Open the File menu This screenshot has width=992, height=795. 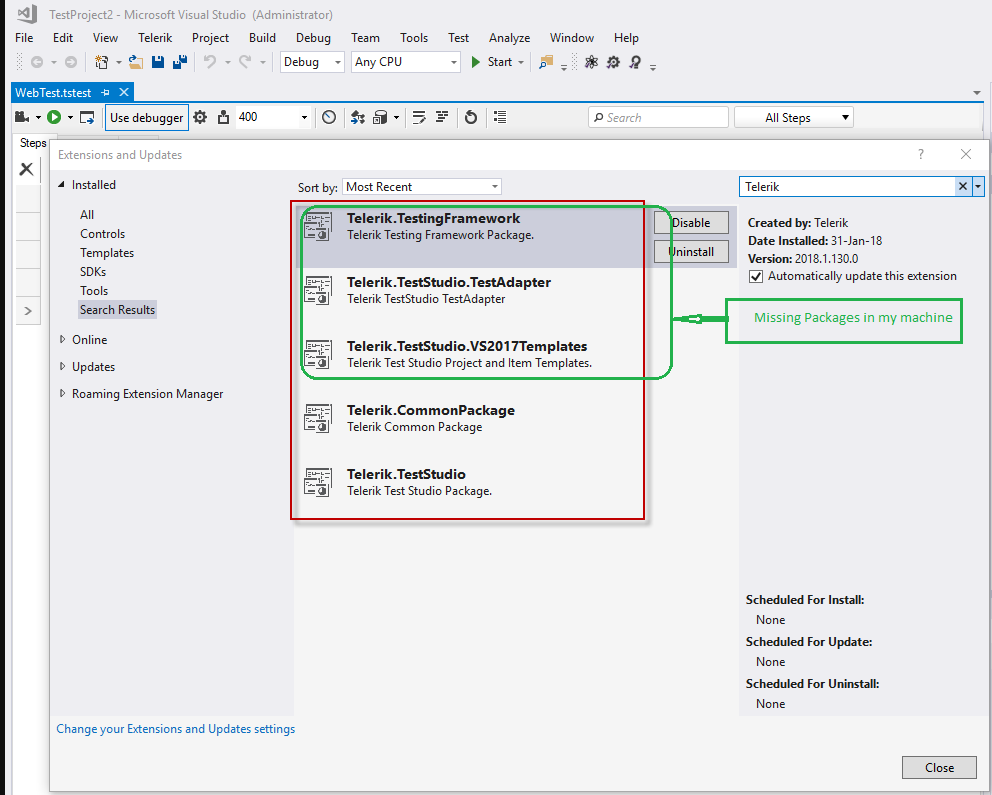[x=24, y=38]
